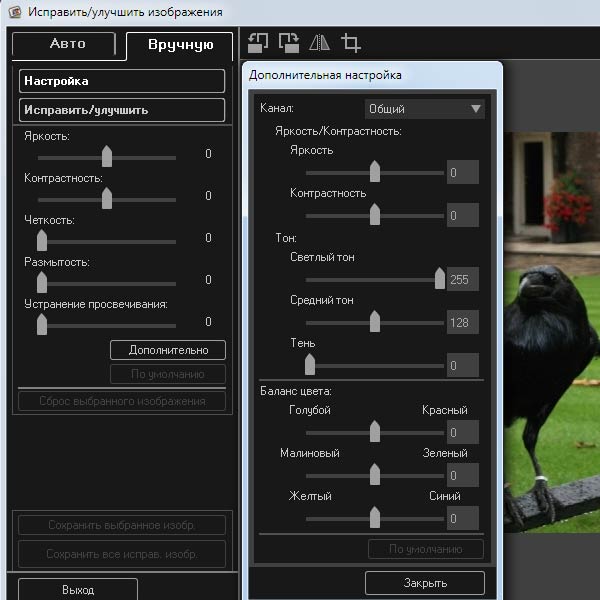Click the left panel По умолчанию button
This screenshot has height=600, width=600.
coord(168,374)
